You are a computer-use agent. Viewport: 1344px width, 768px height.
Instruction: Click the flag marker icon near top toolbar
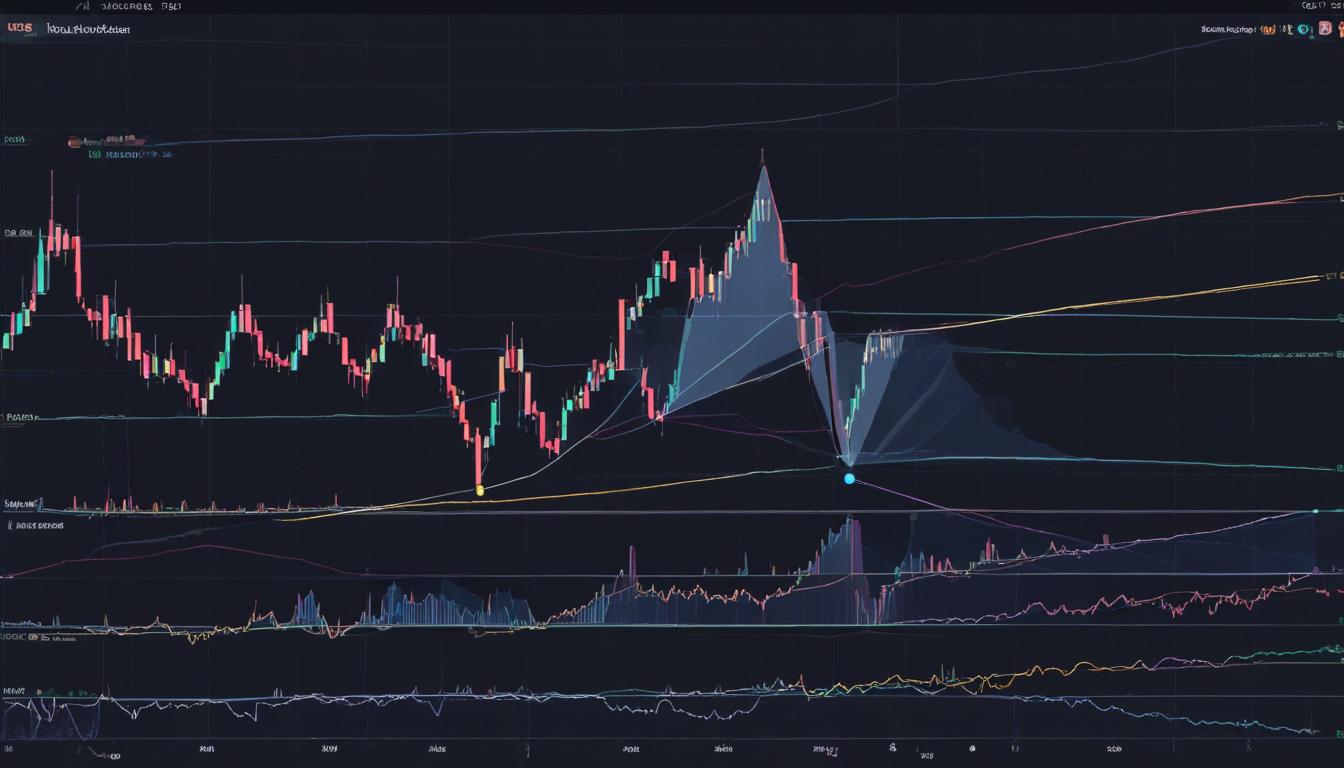click(x=1288, y=29)
